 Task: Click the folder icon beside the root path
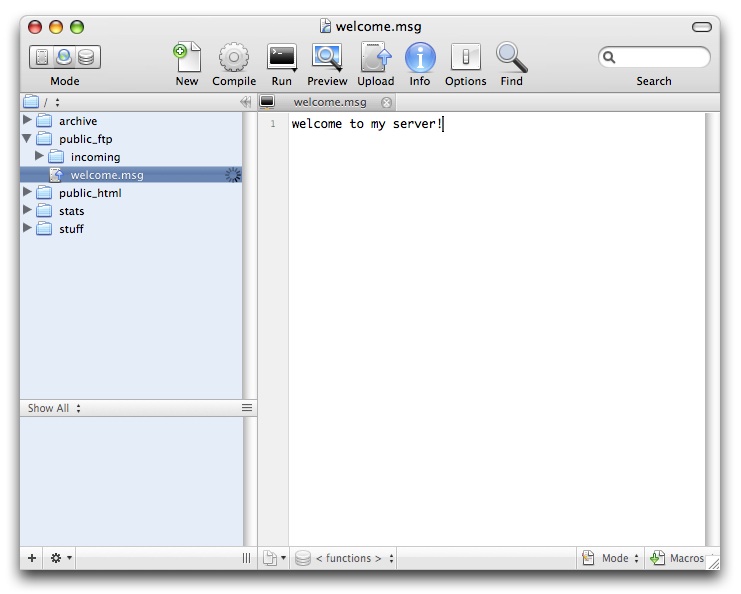pyautogui.click(x=31, y=102)
